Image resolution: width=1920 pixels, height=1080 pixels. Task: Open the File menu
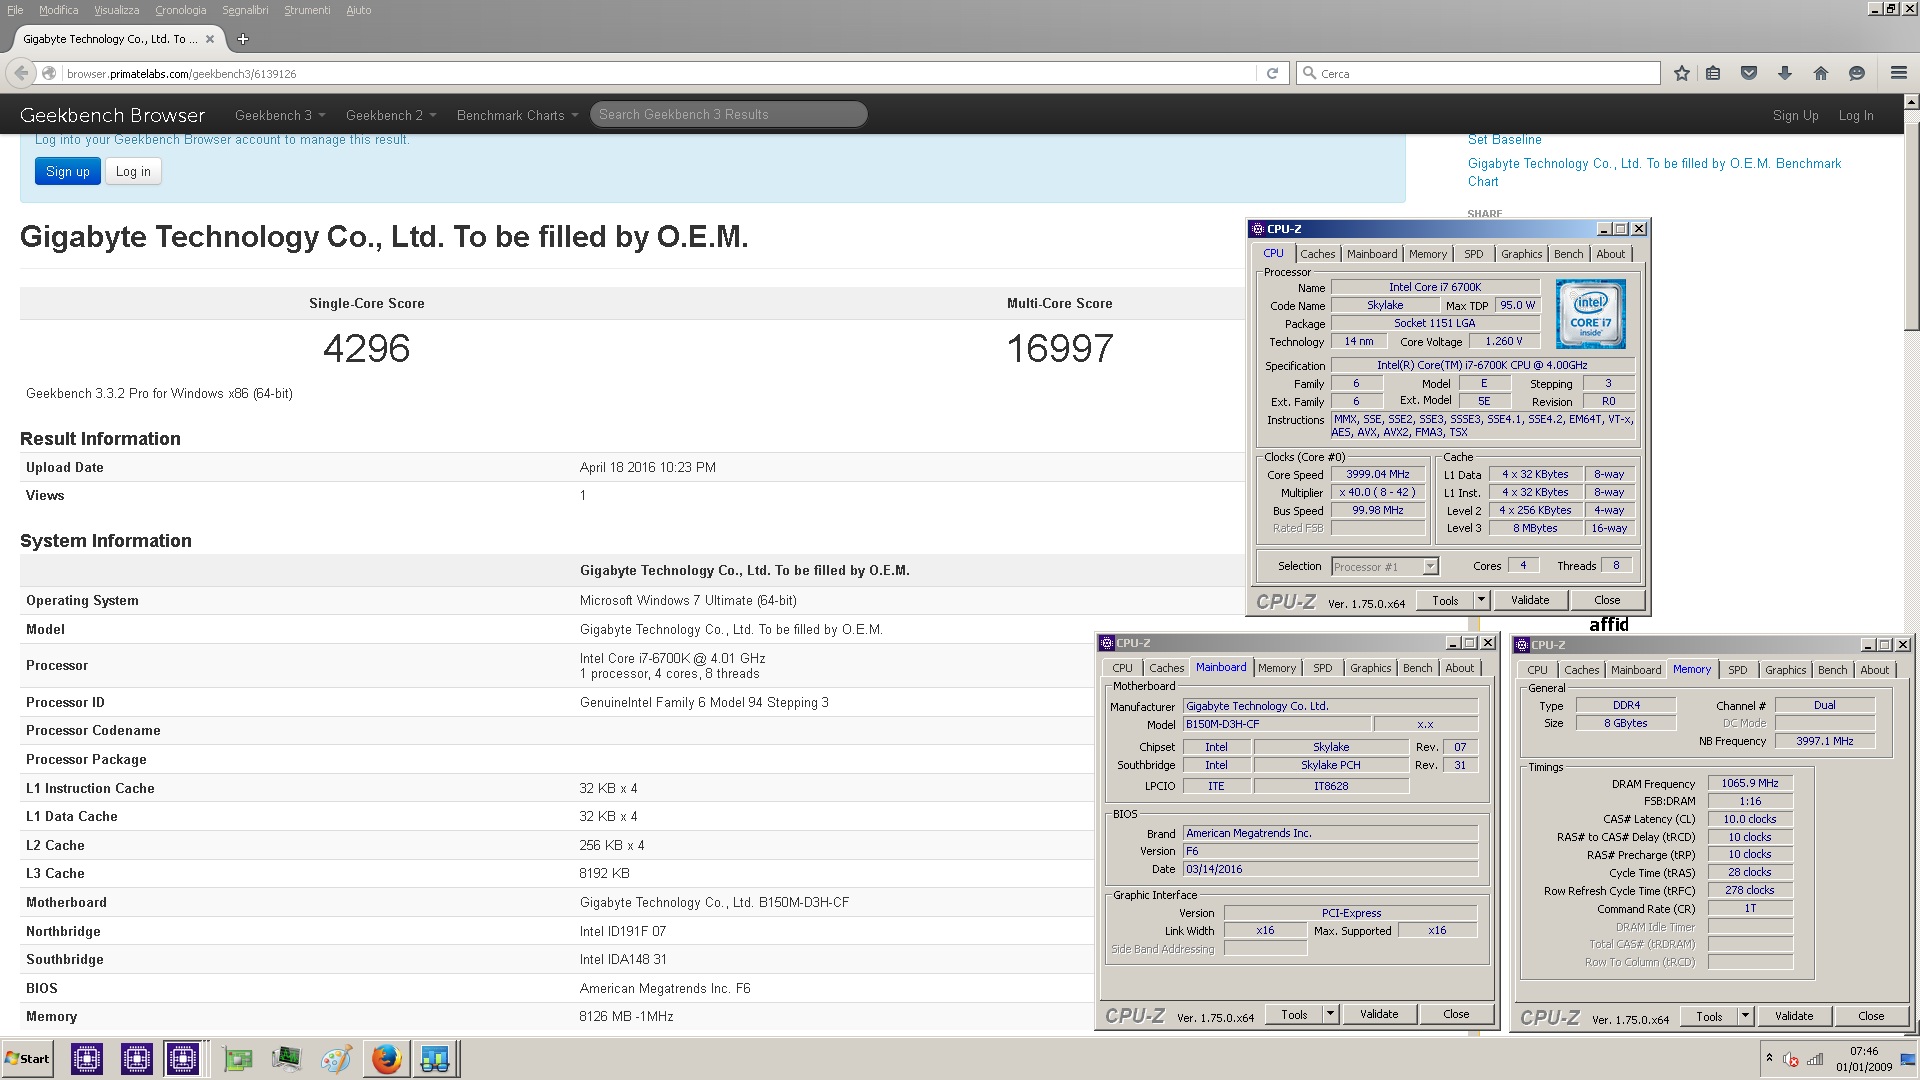tap(15, 10)
